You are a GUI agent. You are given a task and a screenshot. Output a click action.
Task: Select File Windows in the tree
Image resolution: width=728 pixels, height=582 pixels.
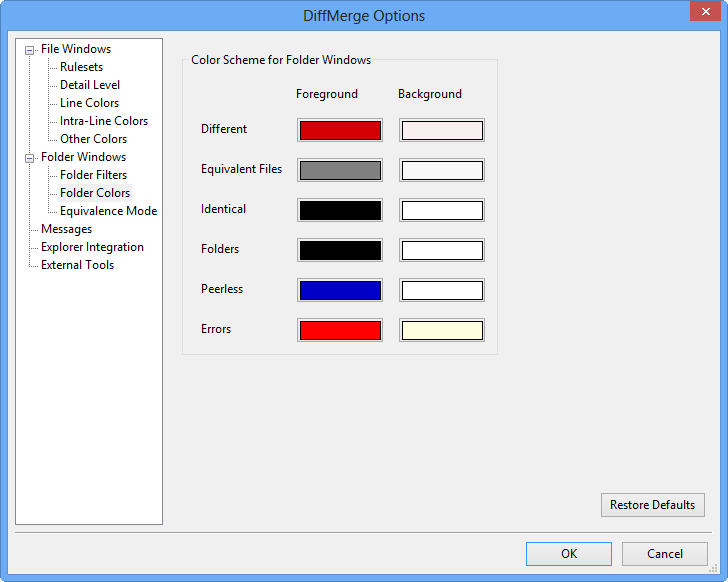click(x=76, y=49)
